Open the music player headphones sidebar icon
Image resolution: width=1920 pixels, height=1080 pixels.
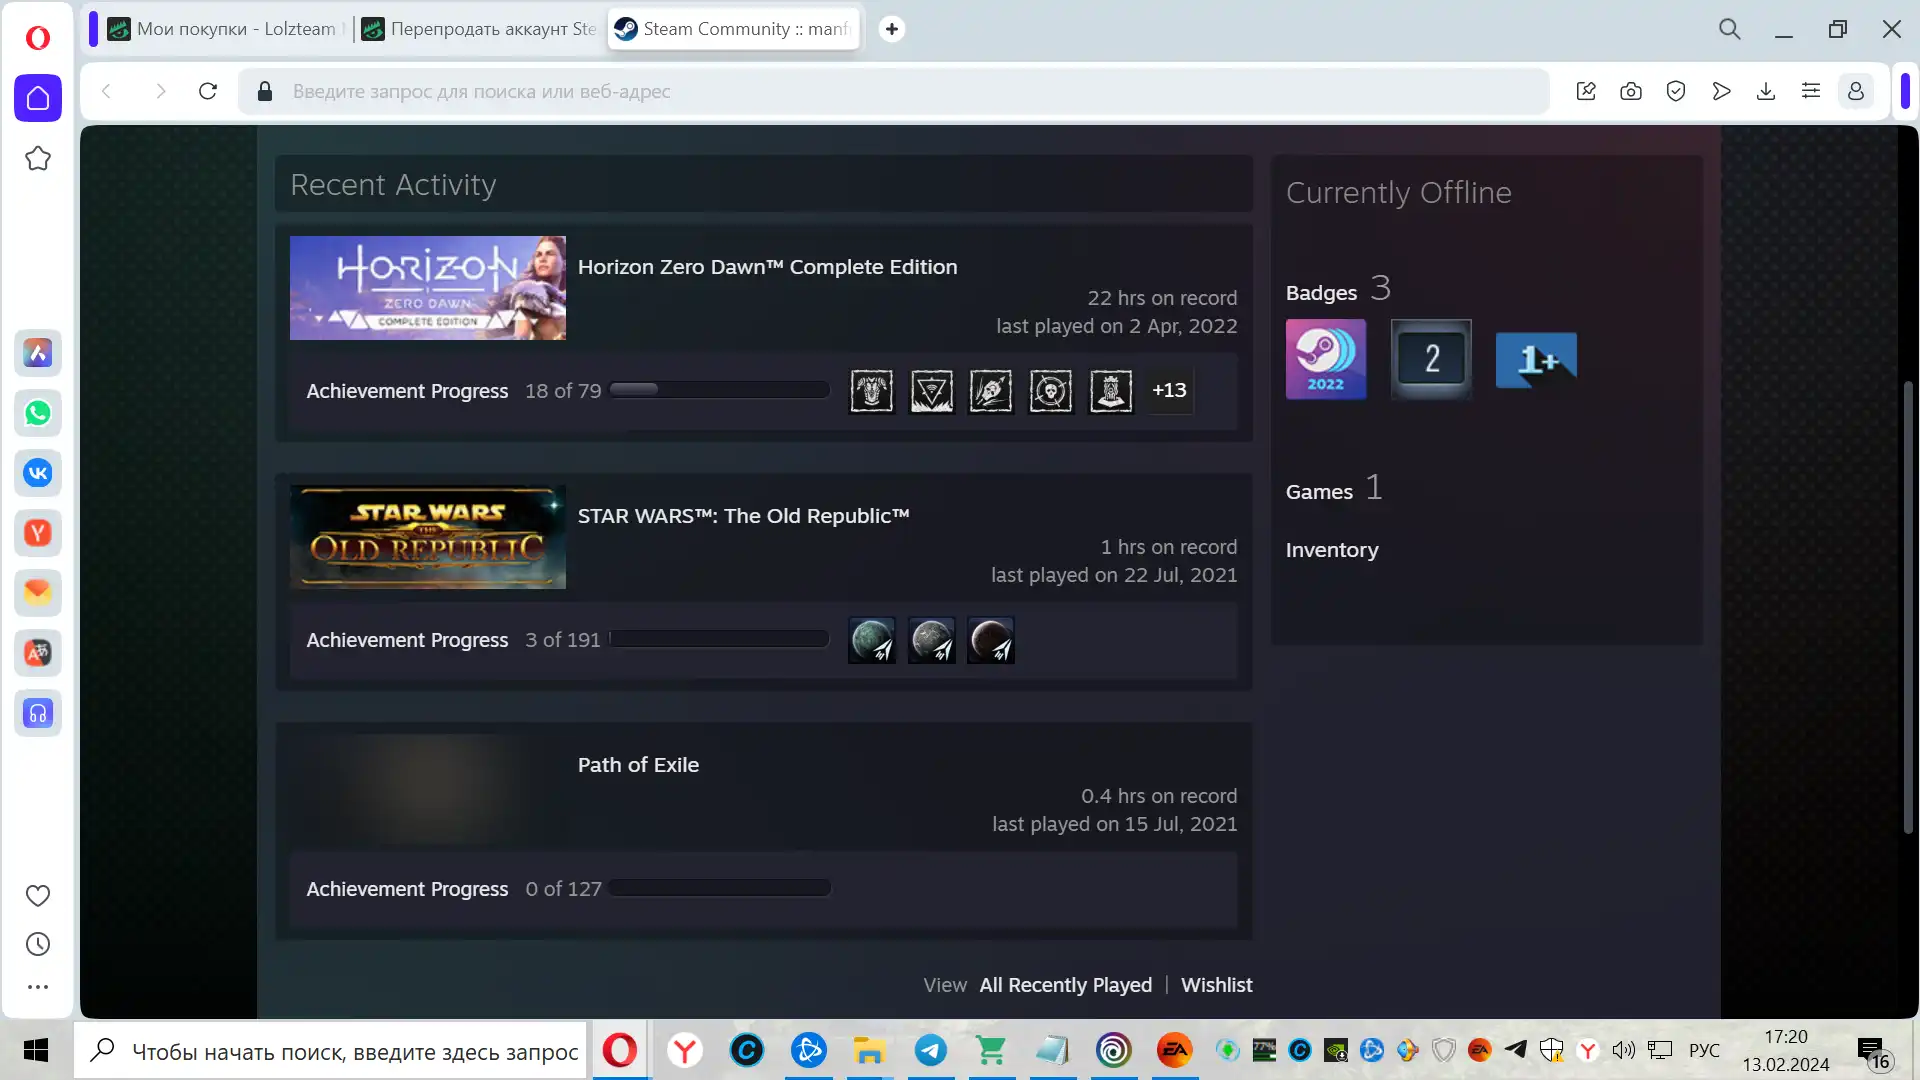coord(38,713)
